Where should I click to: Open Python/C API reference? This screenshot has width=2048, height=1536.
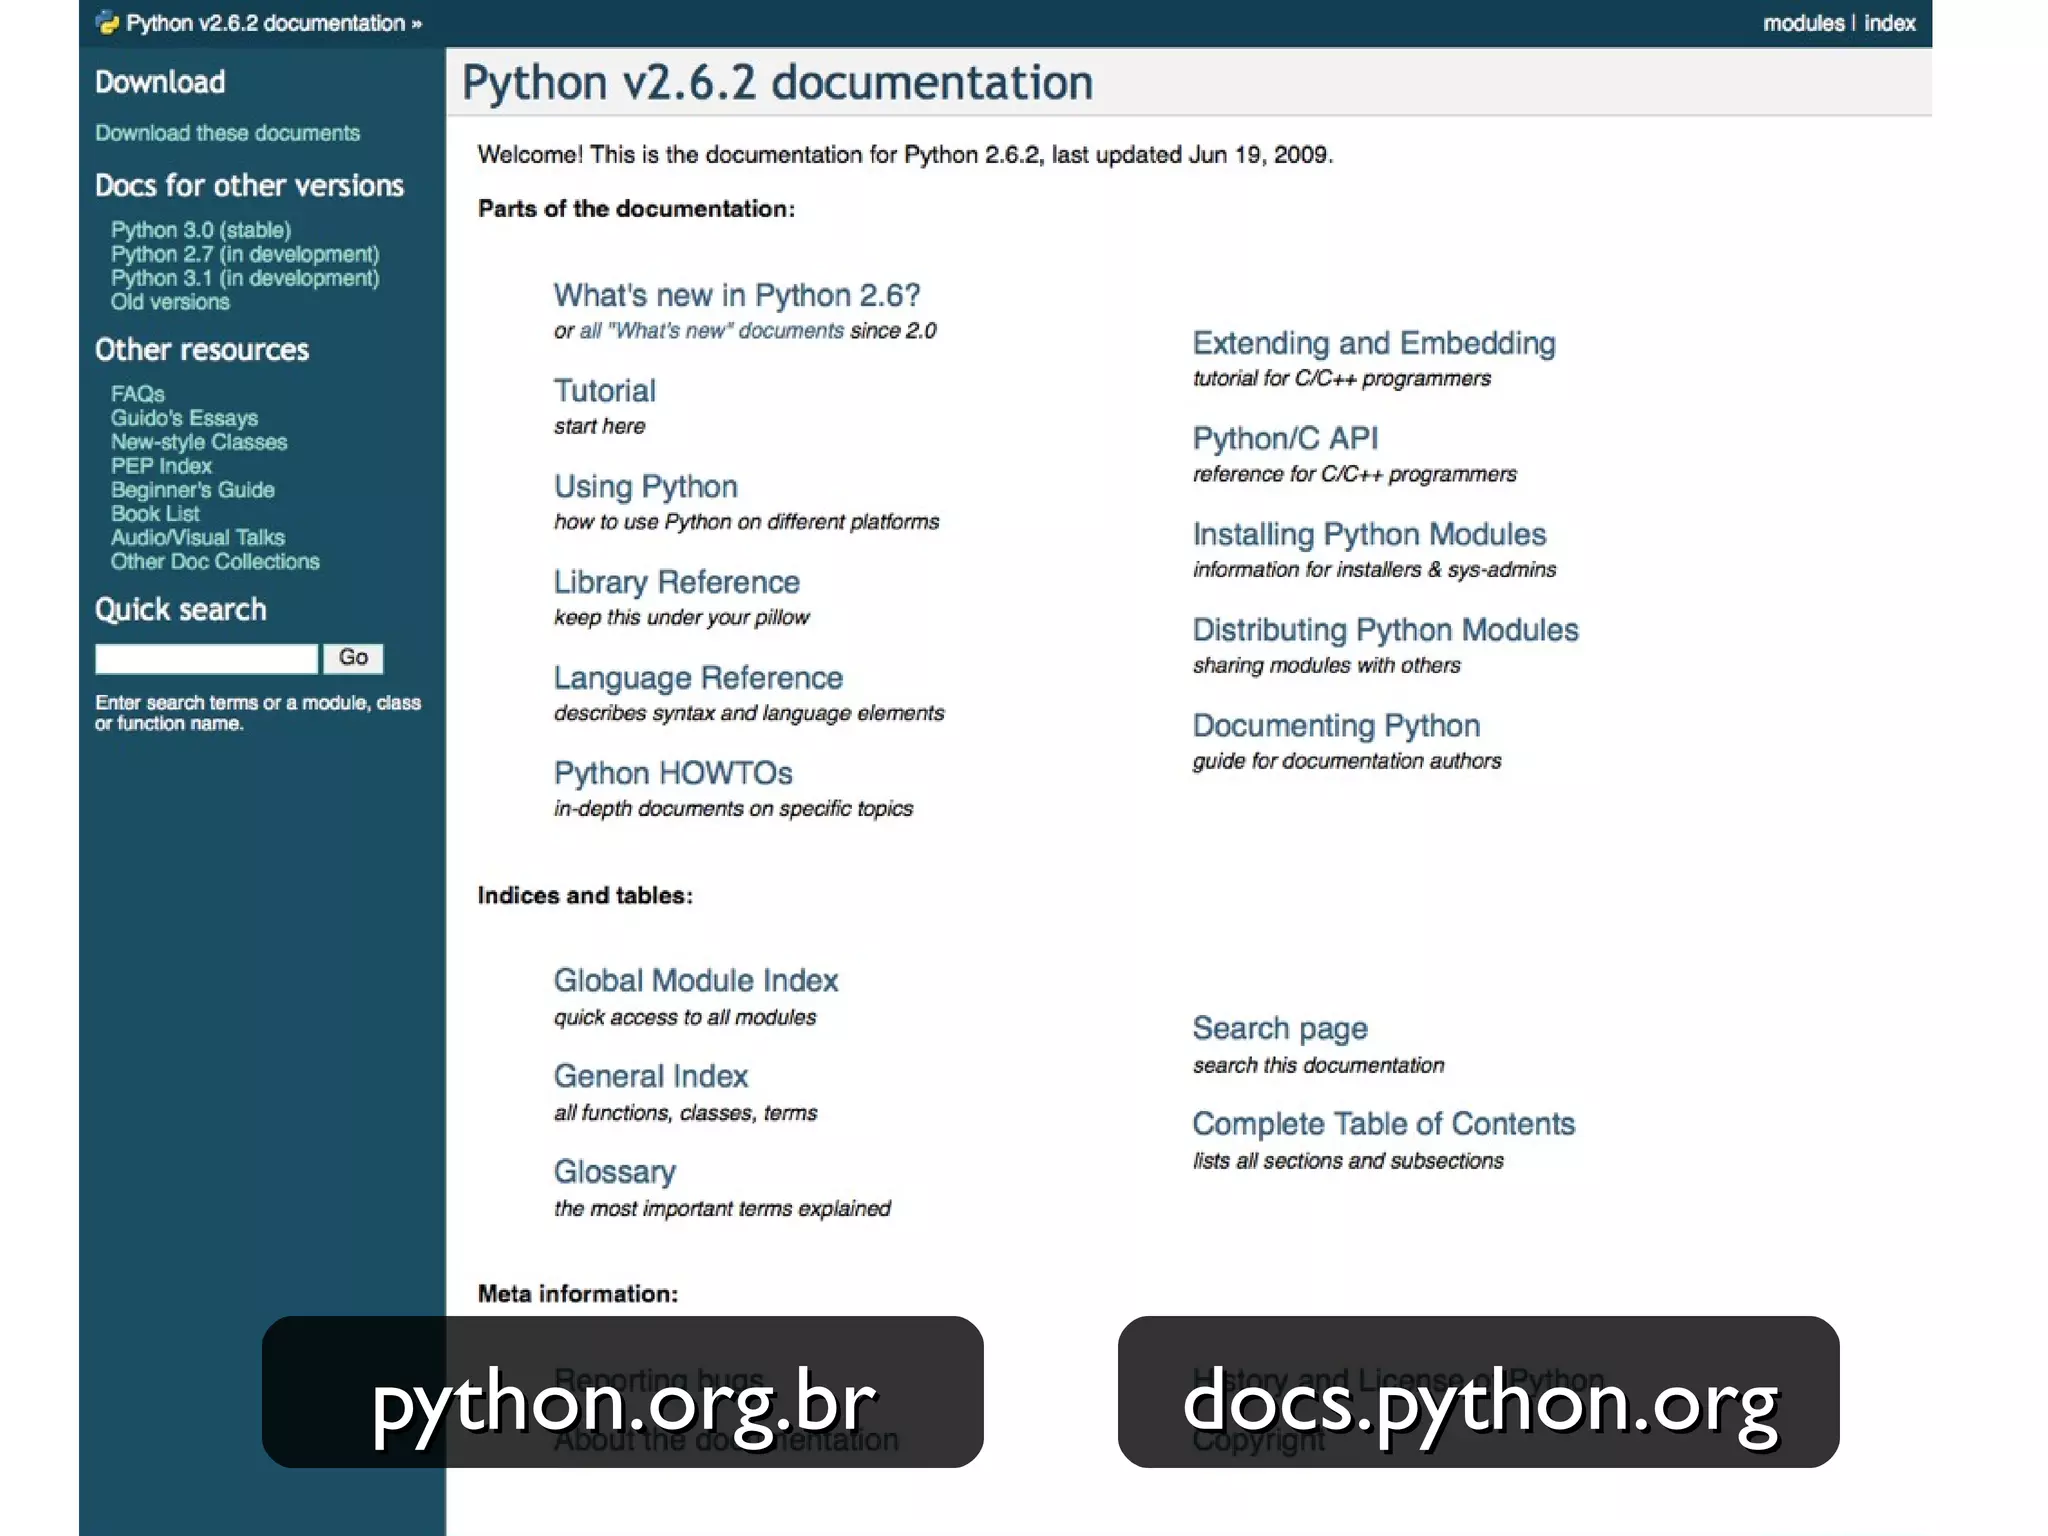click(x=1285, y=438)
